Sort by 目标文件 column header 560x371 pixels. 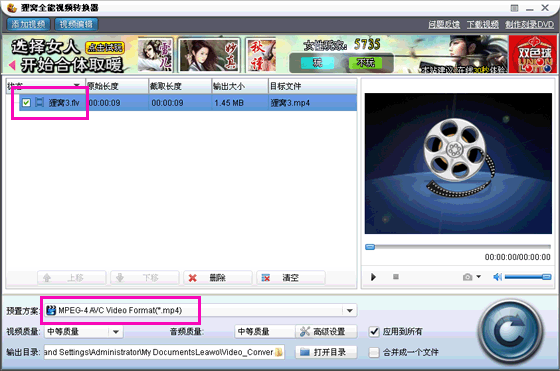[312, 86]
